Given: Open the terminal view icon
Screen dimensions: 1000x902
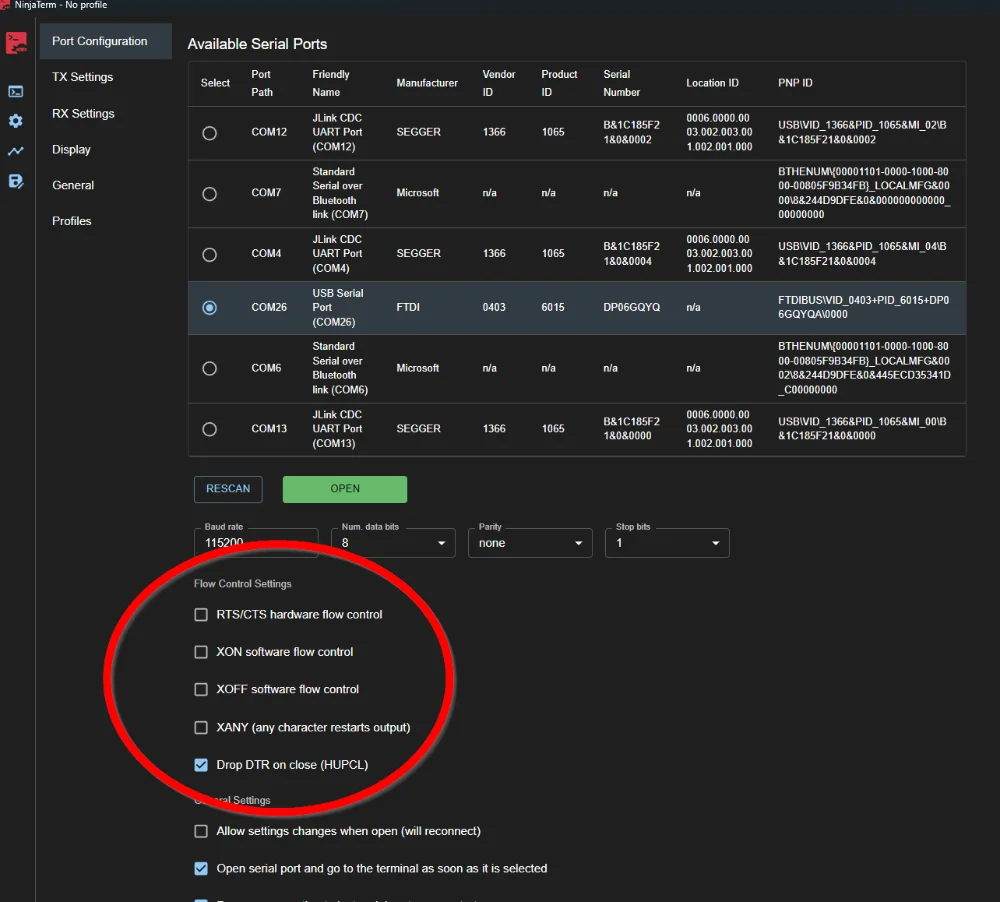Looking at the screenshot, I should tap(16, 91).
